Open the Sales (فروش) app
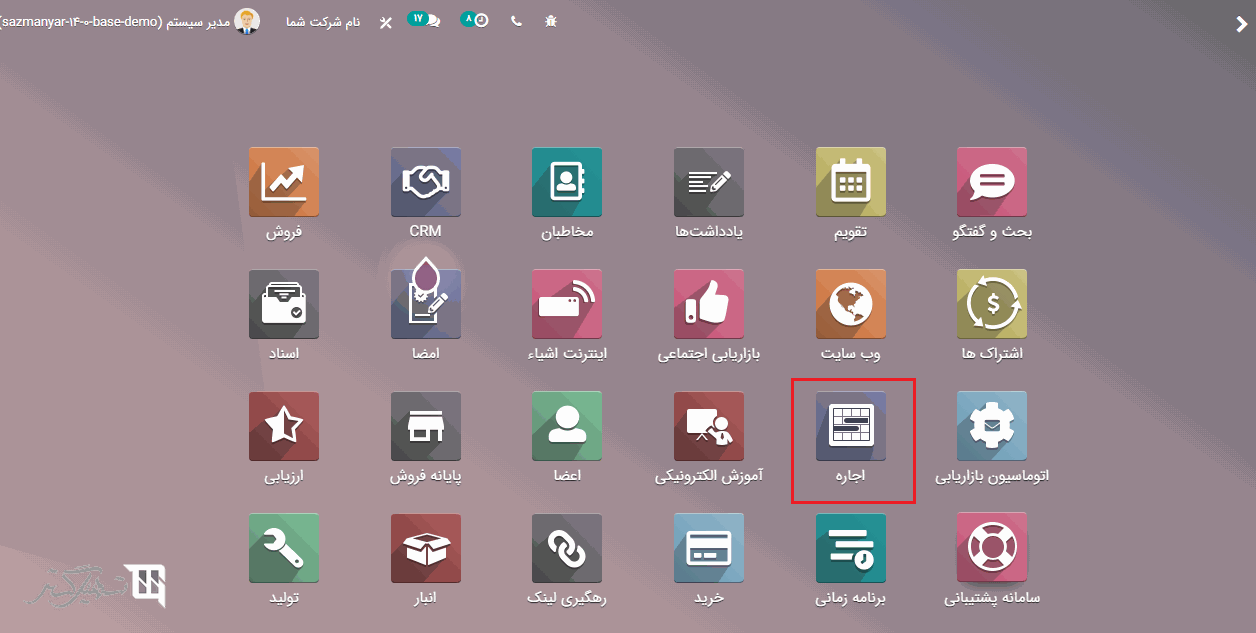The width and height of the screenshot is (1256, 633). coord(284,182)
